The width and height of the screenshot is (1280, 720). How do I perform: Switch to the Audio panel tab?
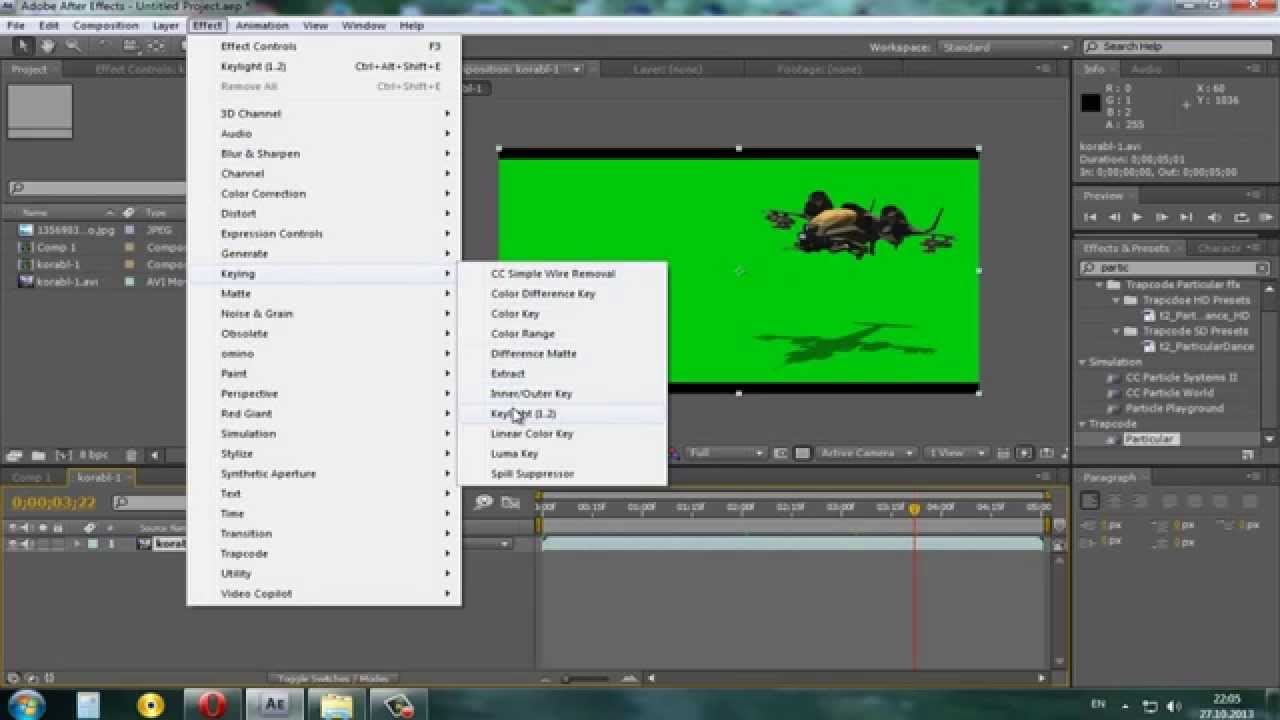click(x=1146, y=69)
